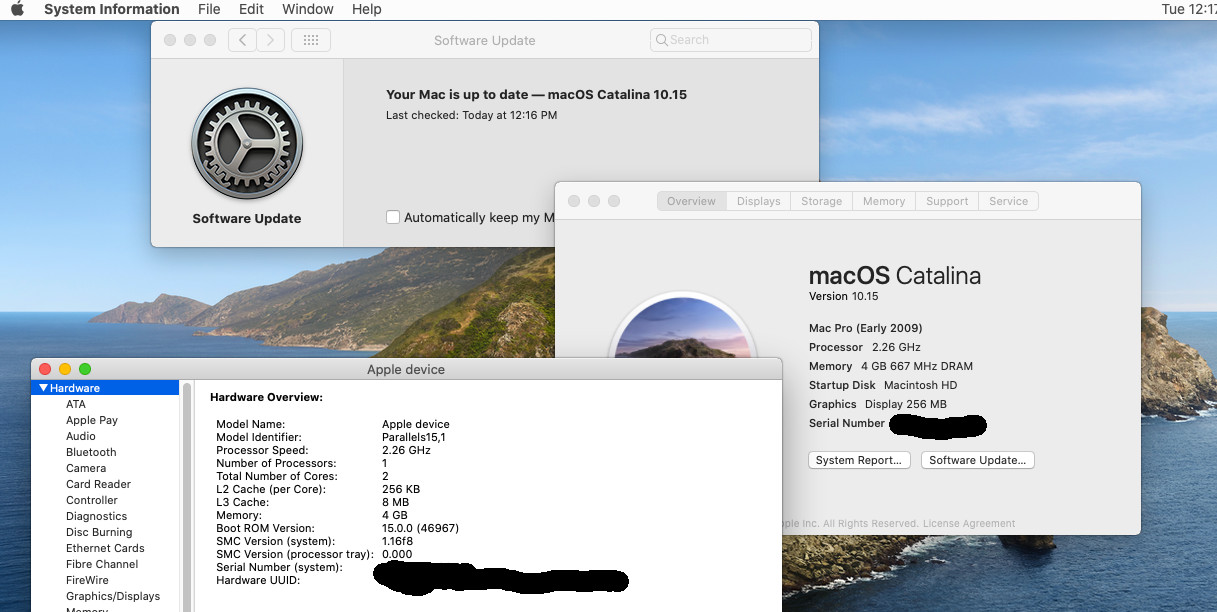This screenshot has width=1217, height=612.
Task: Close the Apple device window
Action: point(45,369)
